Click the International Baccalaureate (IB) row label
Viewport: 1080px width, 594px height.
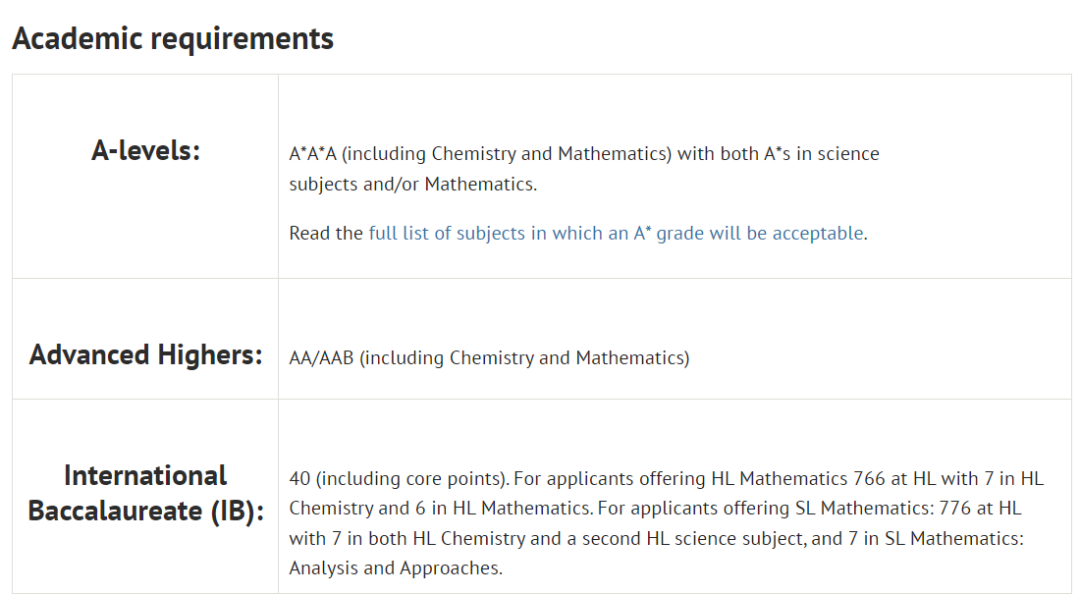[x=145, y=493]
